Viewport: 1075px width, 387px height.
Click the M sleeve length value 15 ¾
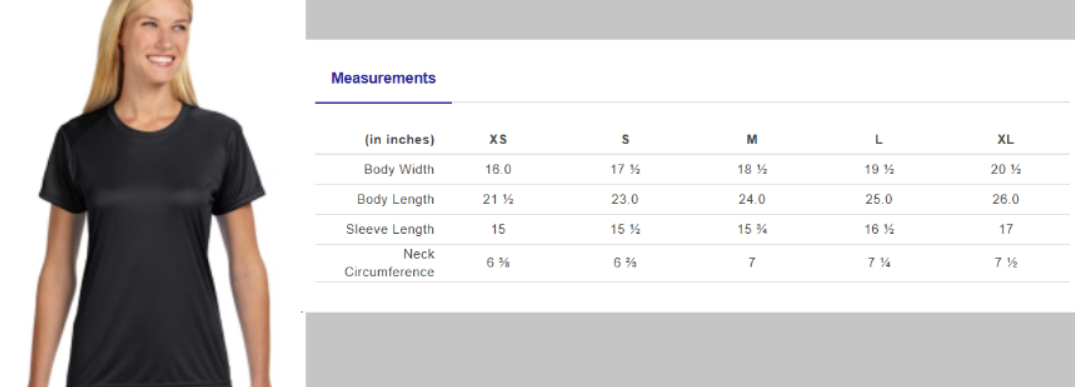(752, 229)
